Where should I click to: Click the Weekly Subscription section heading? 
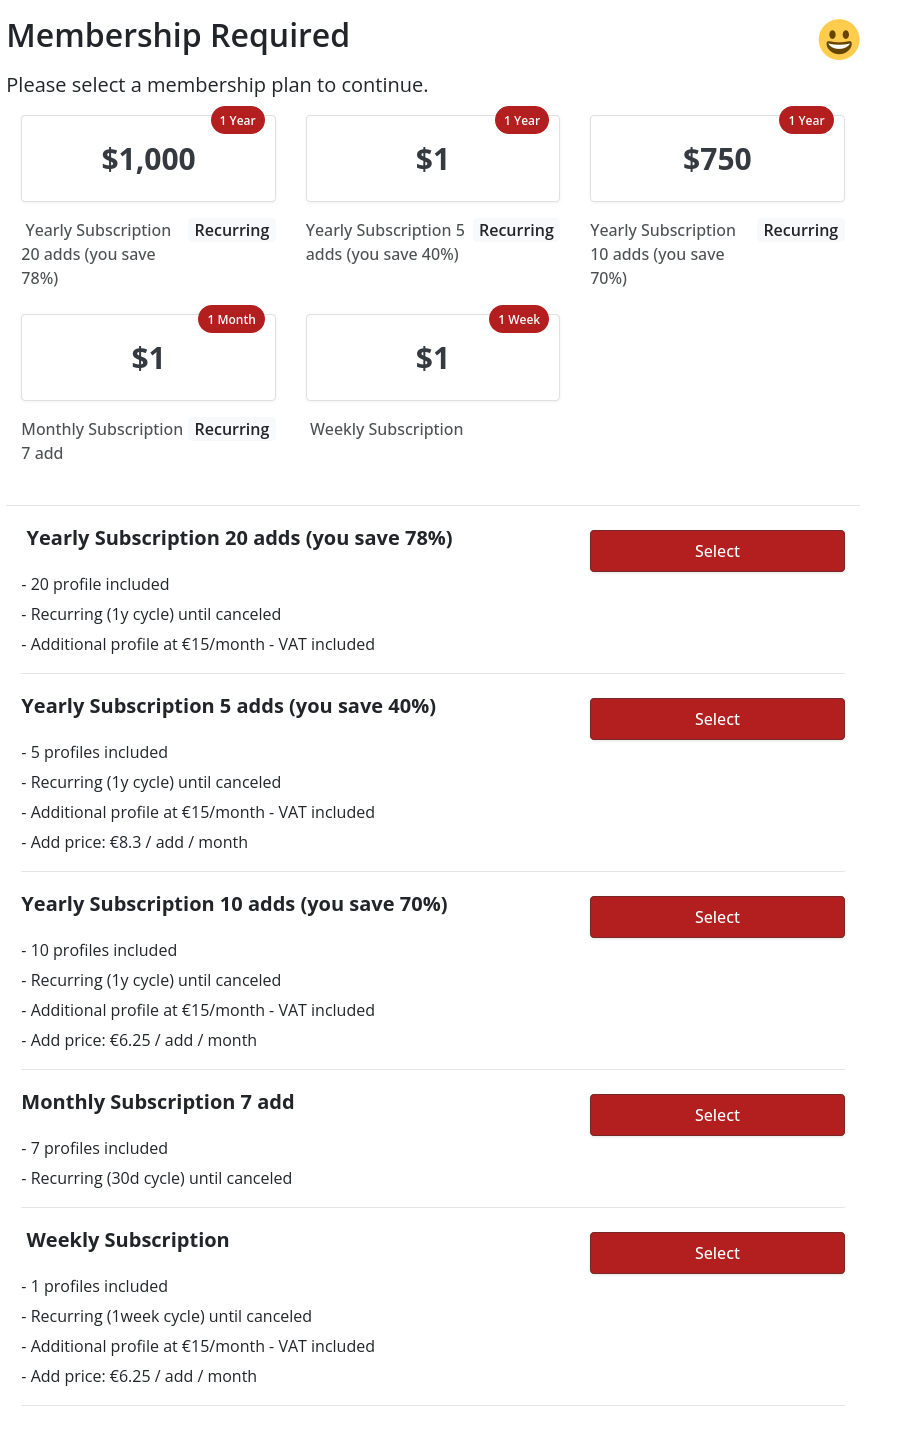[128, 1241]
